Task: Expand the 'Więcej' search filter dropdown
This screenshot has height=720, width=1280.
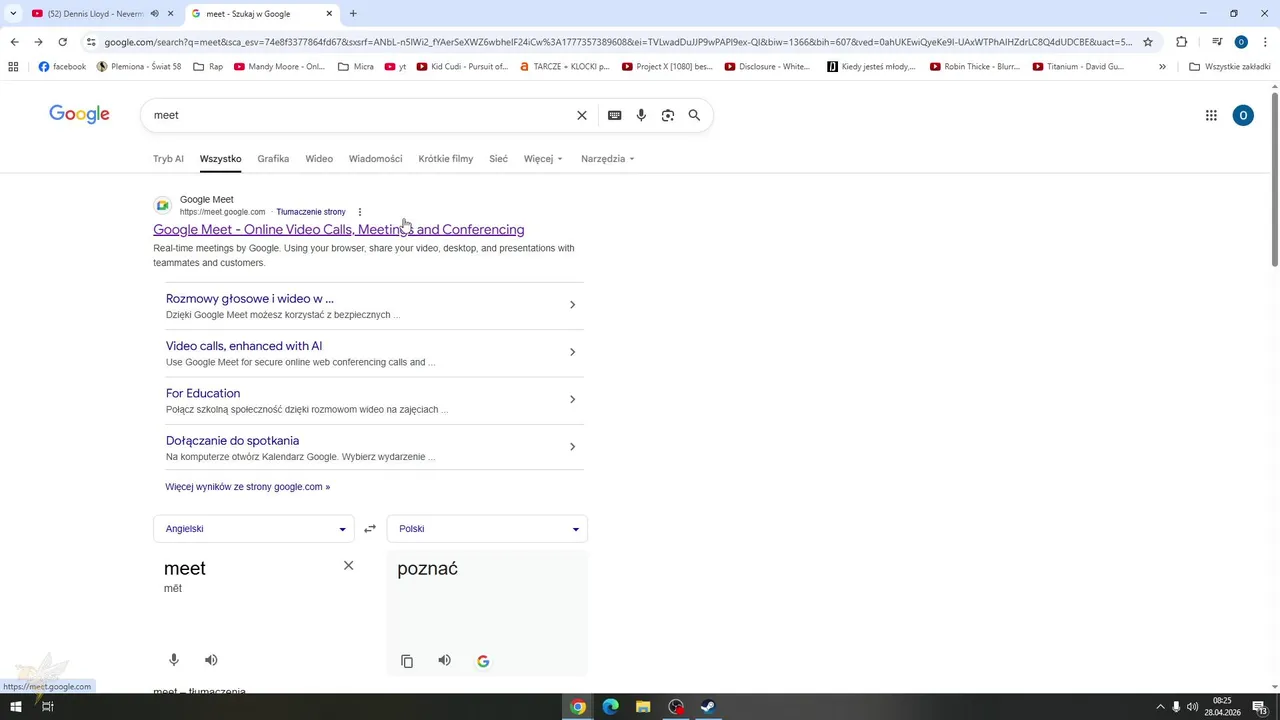Action: point(543,159)
